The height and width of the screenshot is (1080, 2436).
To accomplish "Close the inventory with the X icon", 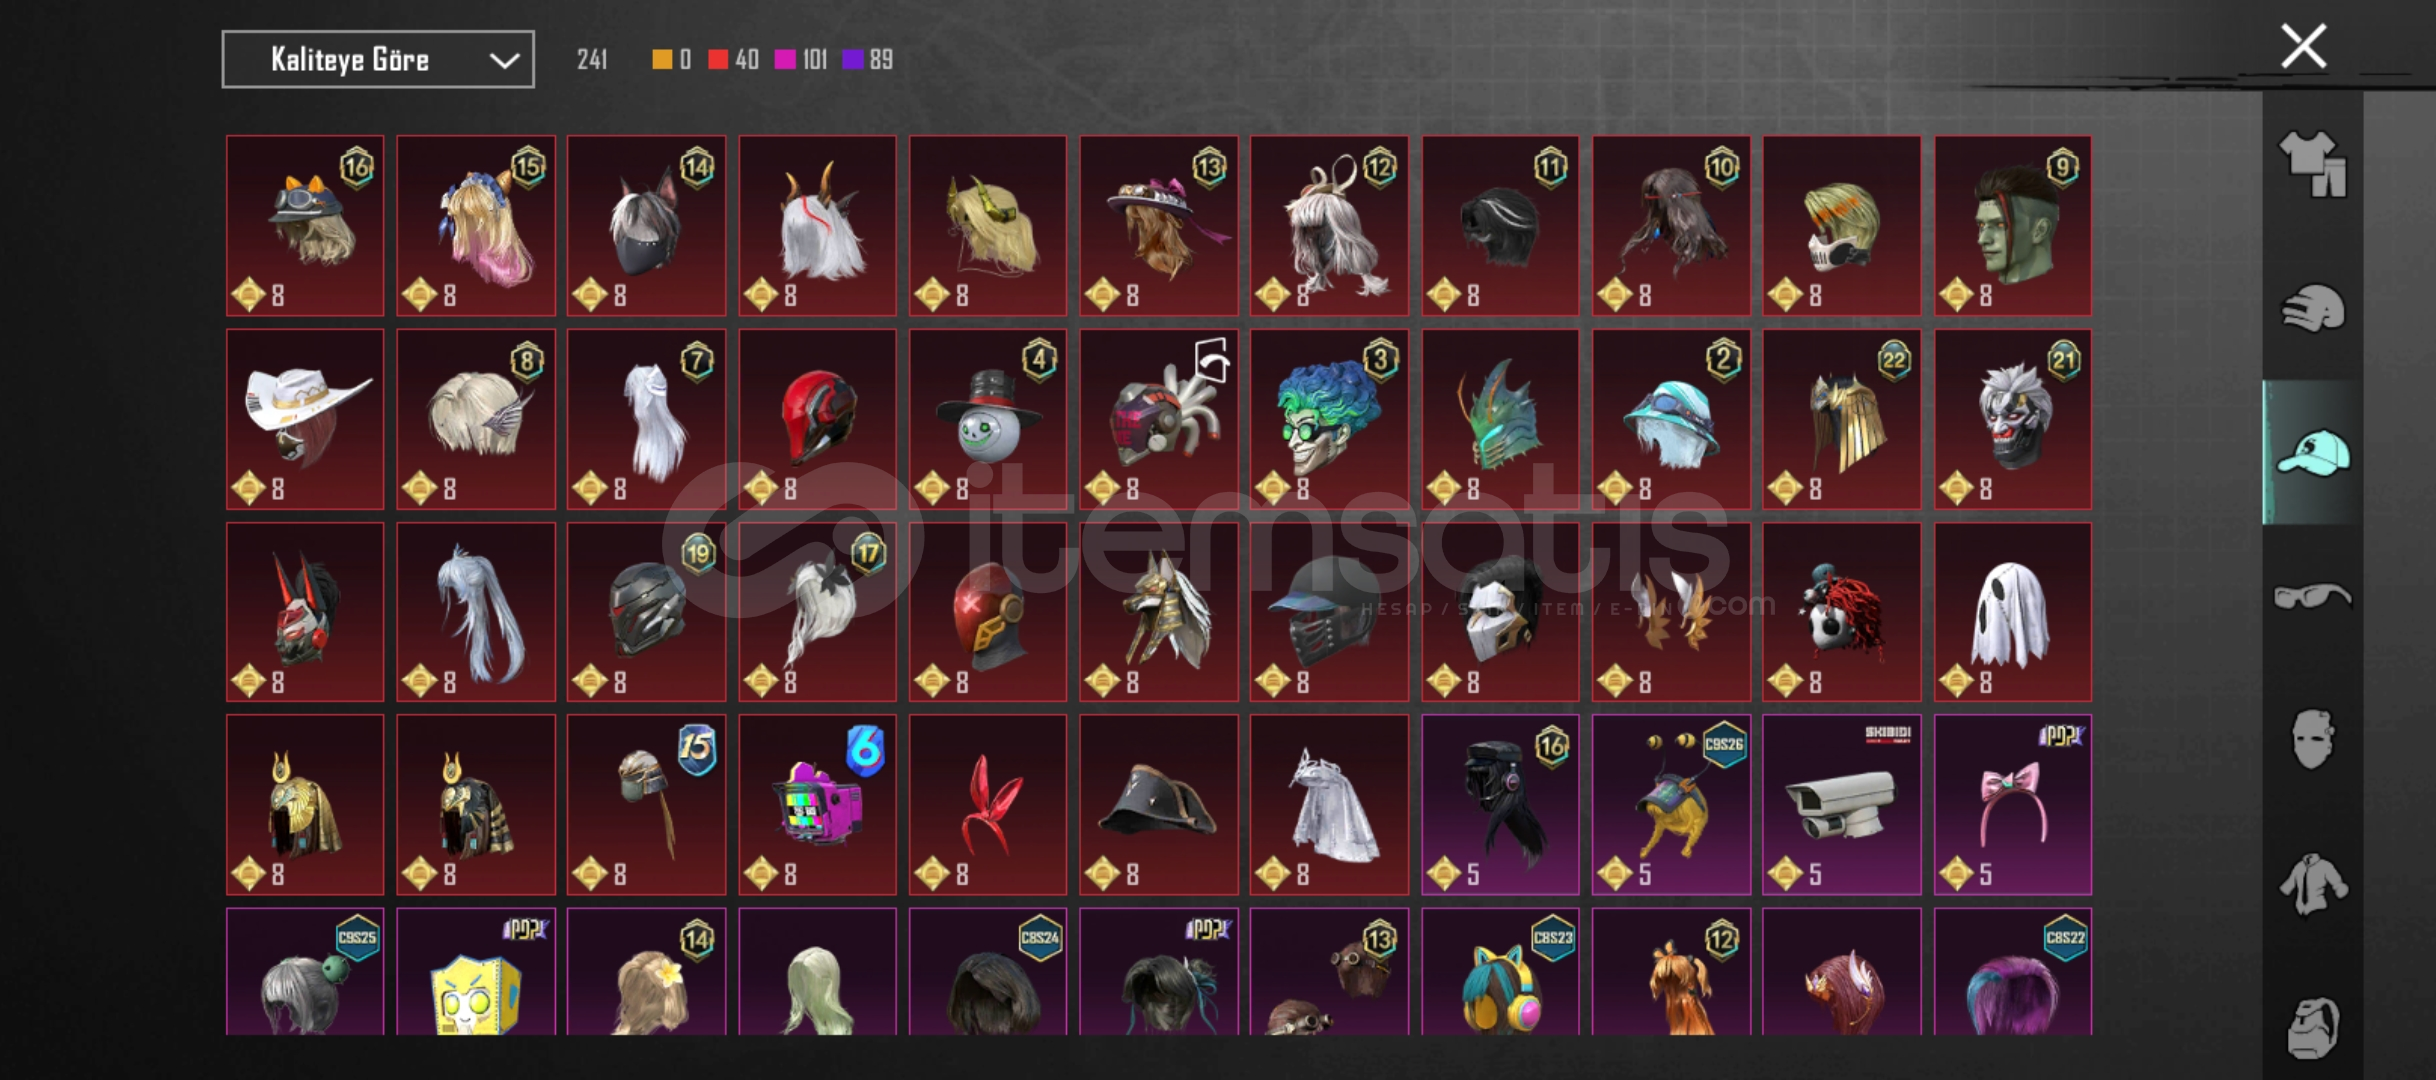I will [2303, 46].
